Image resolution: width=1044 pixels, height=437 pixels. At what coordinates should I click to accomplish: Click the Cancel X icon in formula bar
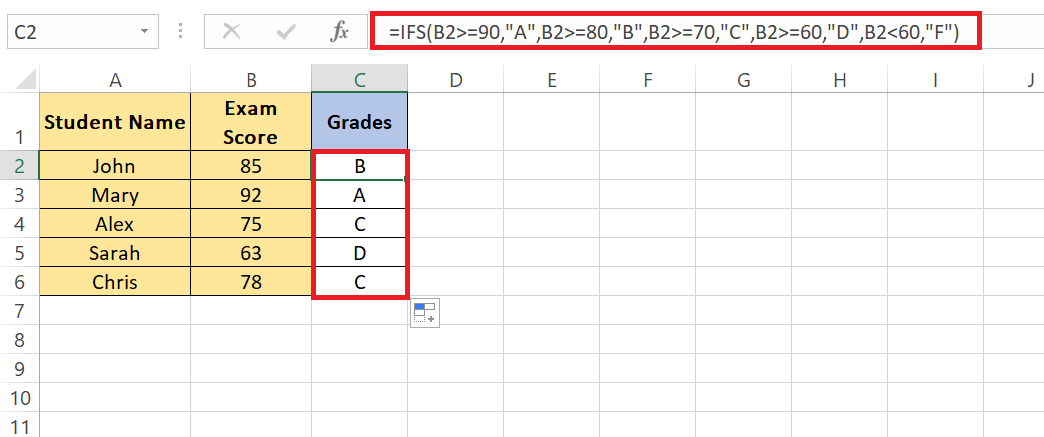click(231, 32)
